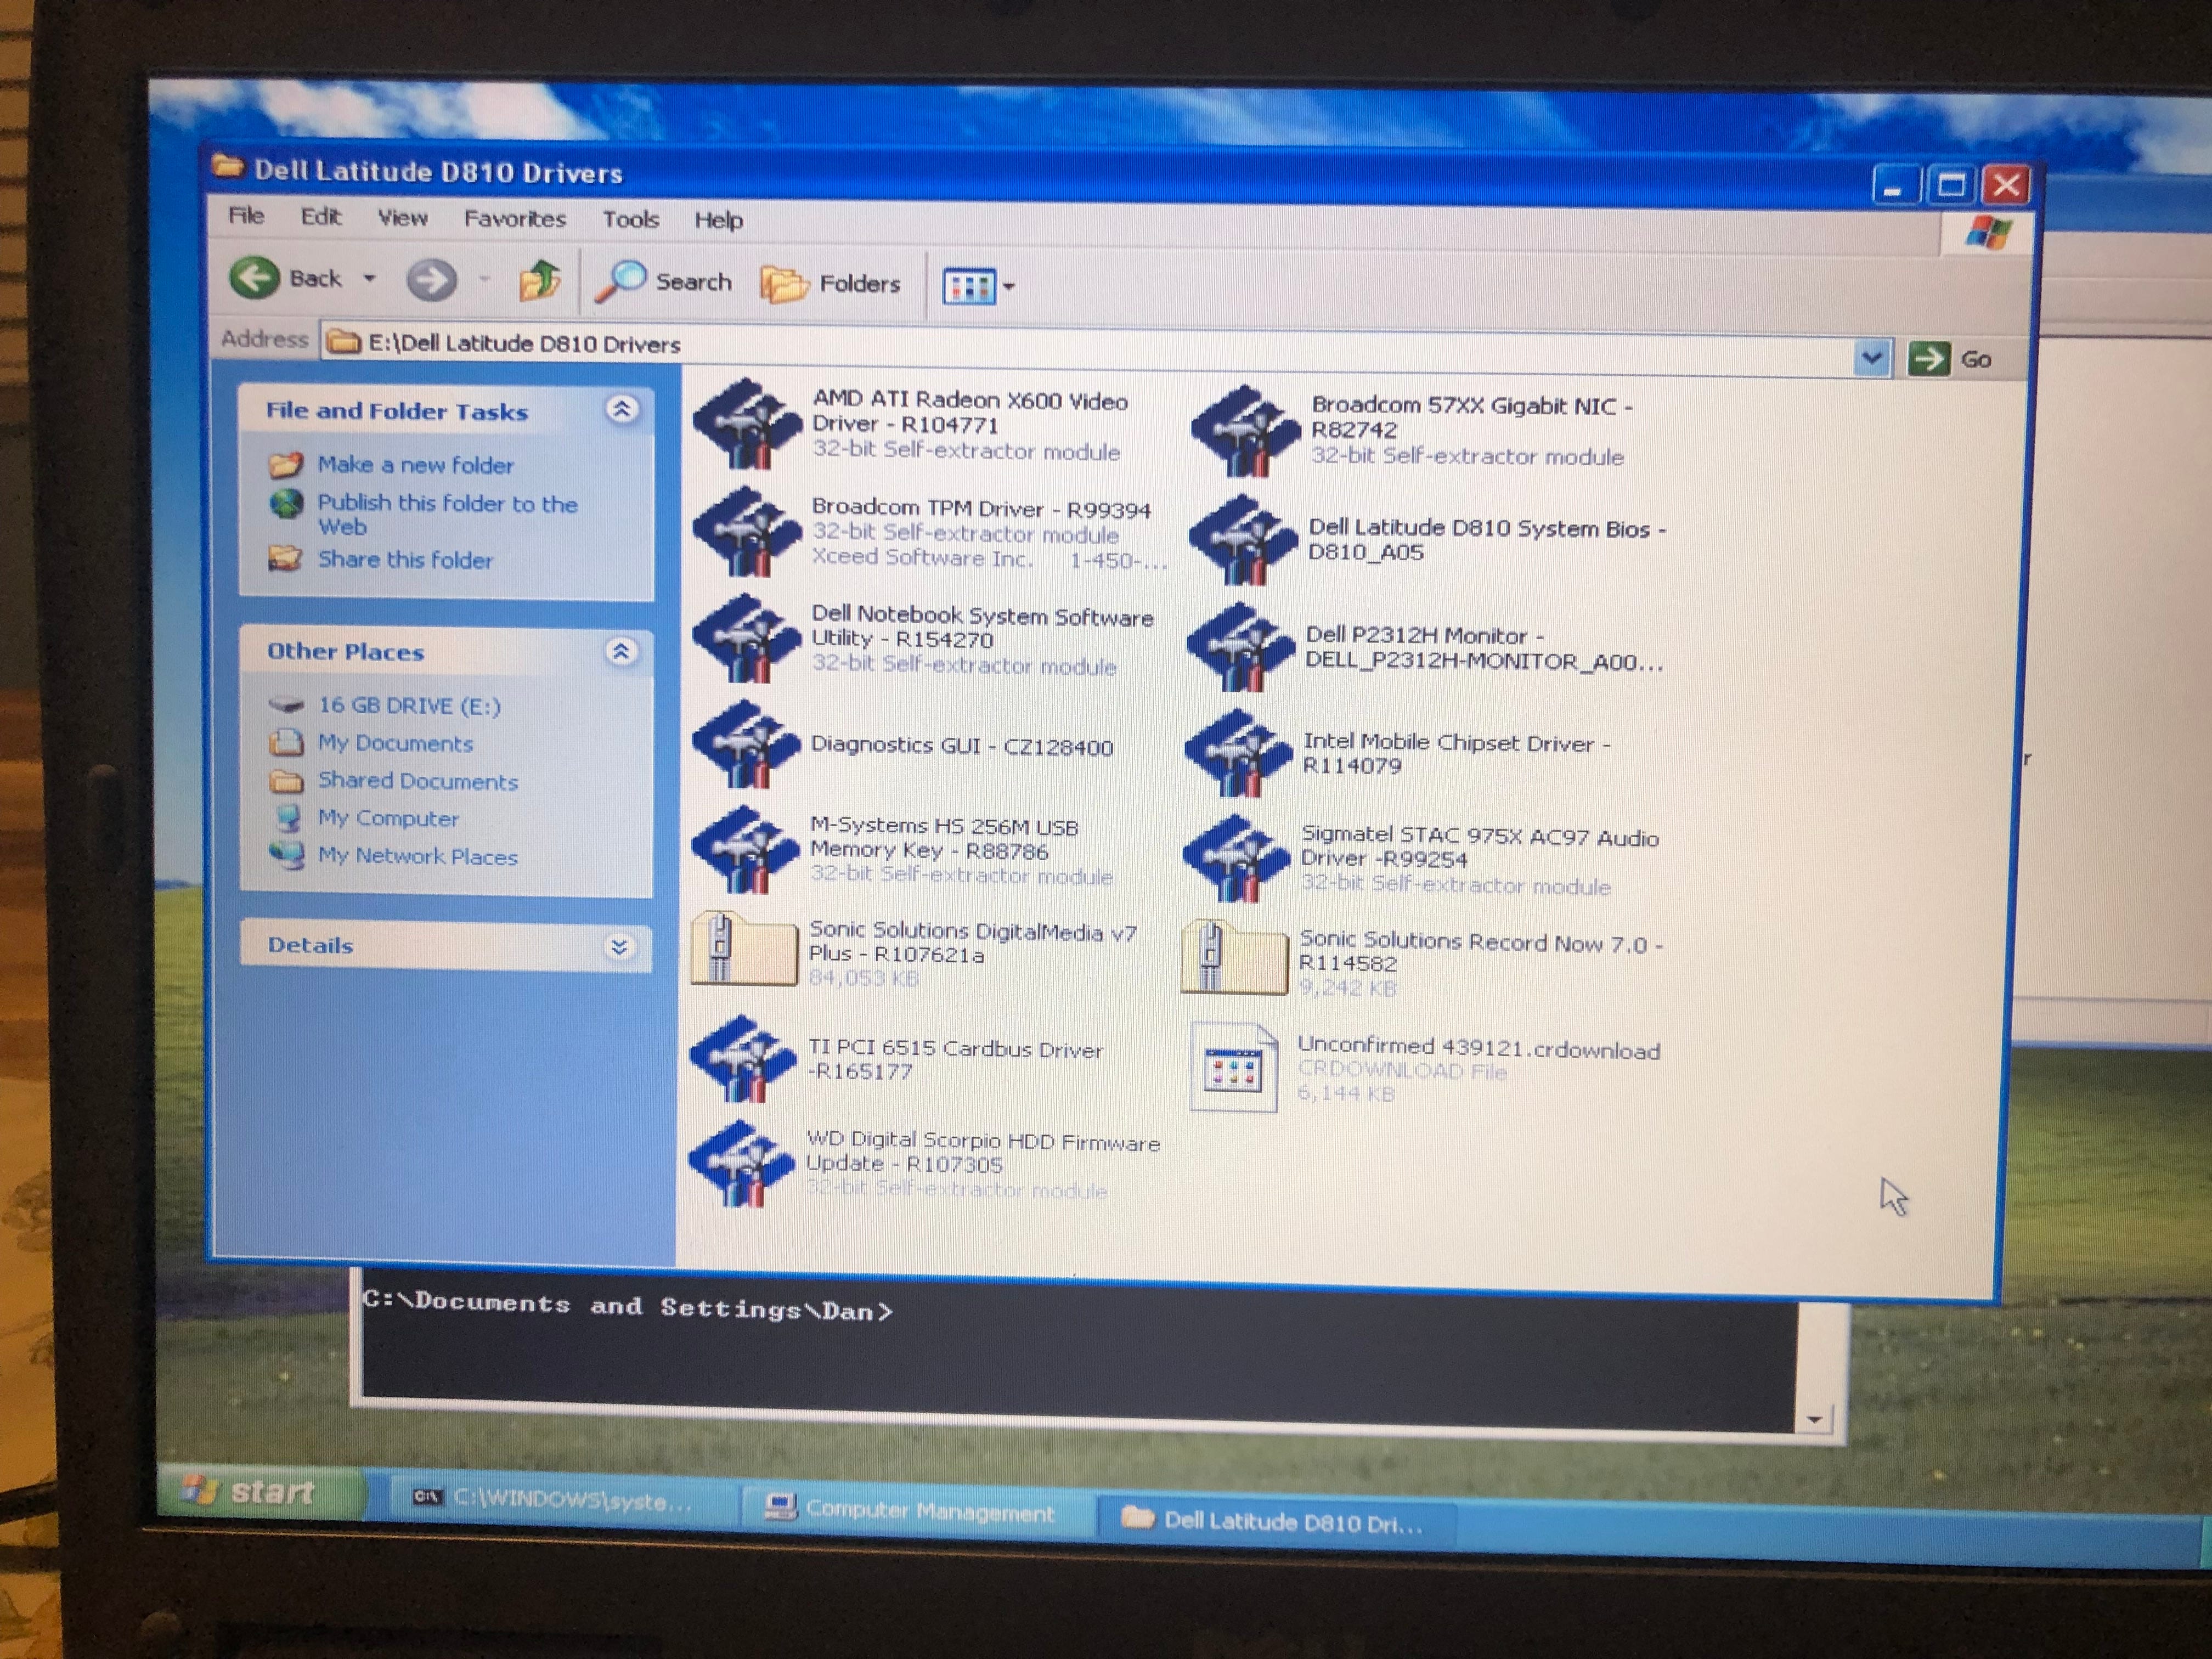Open the Edit menu
Screen dimensions: 2212x1659
pyautogui.click(x=320, y=216)
